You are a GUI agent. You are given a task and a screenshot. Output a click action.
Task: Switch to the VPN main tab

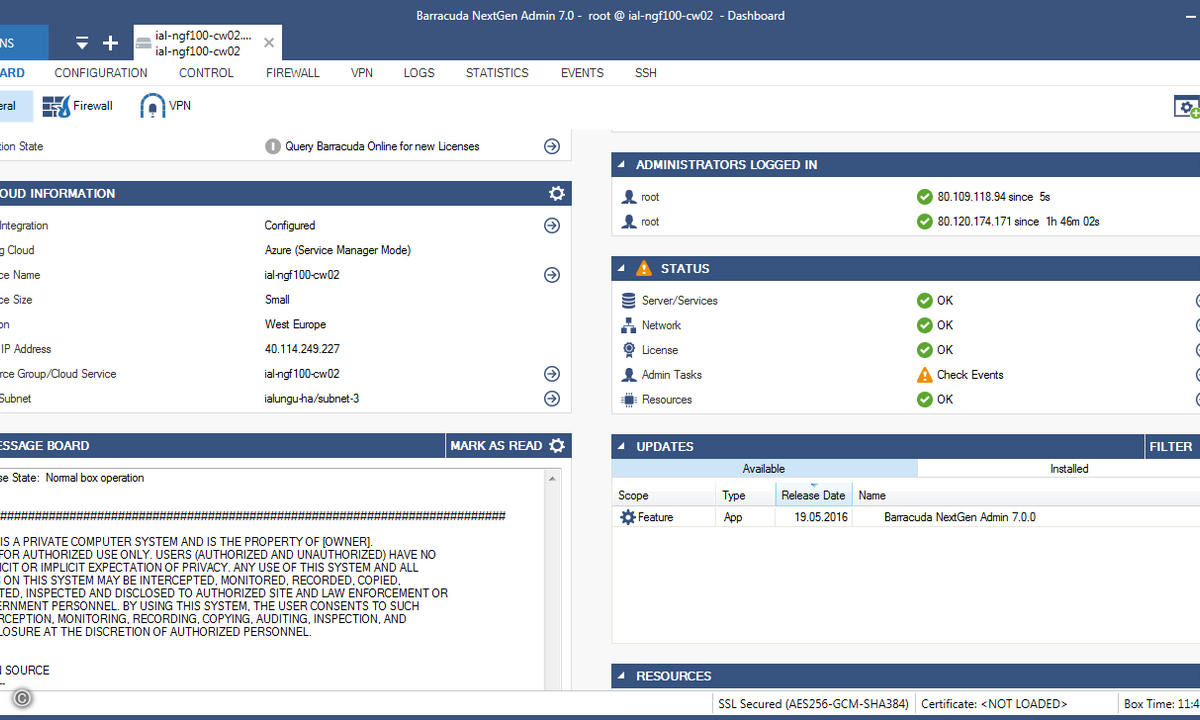pos(362,73)
